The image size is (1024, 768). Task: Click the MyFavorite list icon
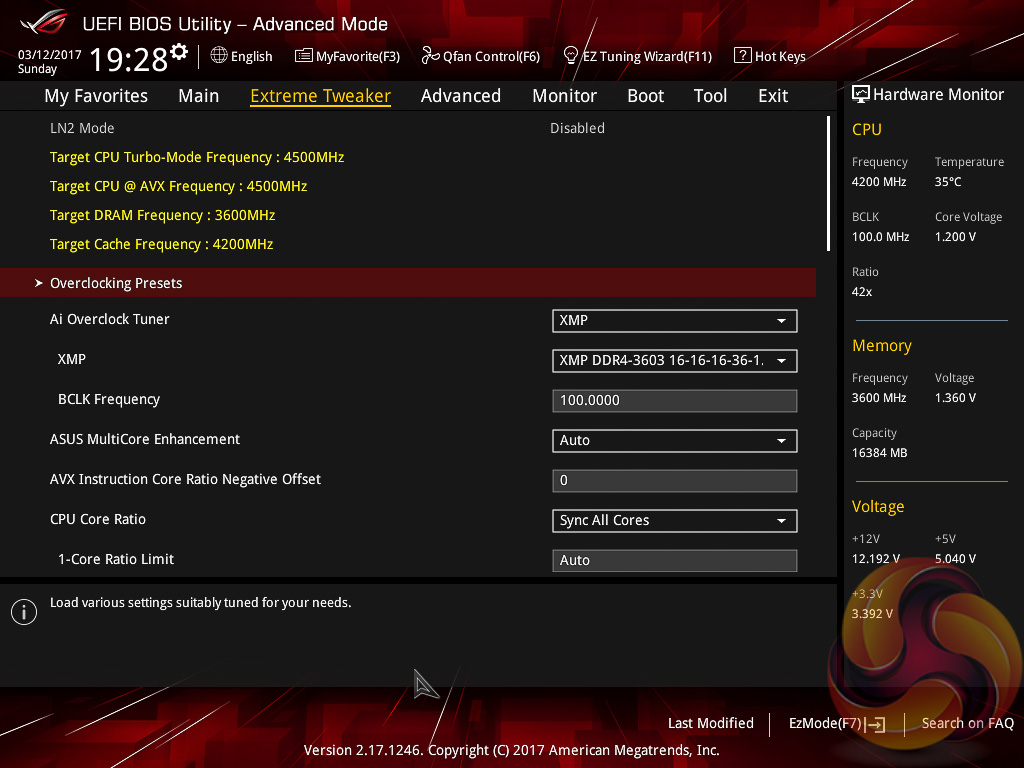point(304,56)
